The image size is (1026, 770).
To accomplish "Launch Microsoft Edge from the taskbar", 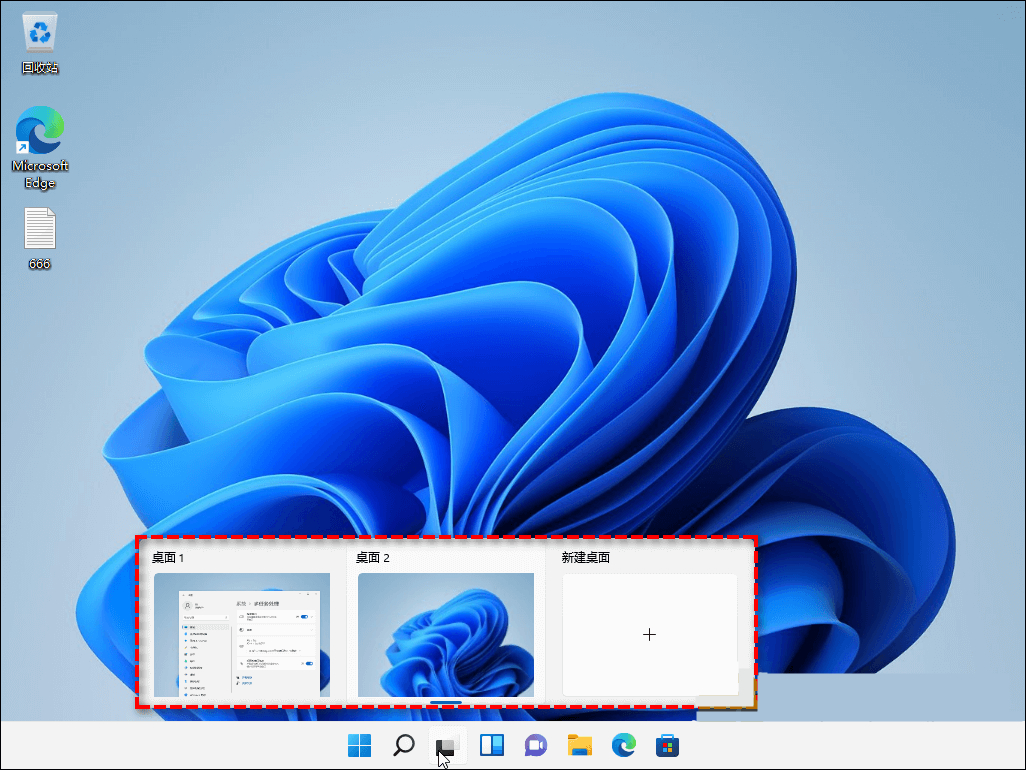I will tap(624, 745).
